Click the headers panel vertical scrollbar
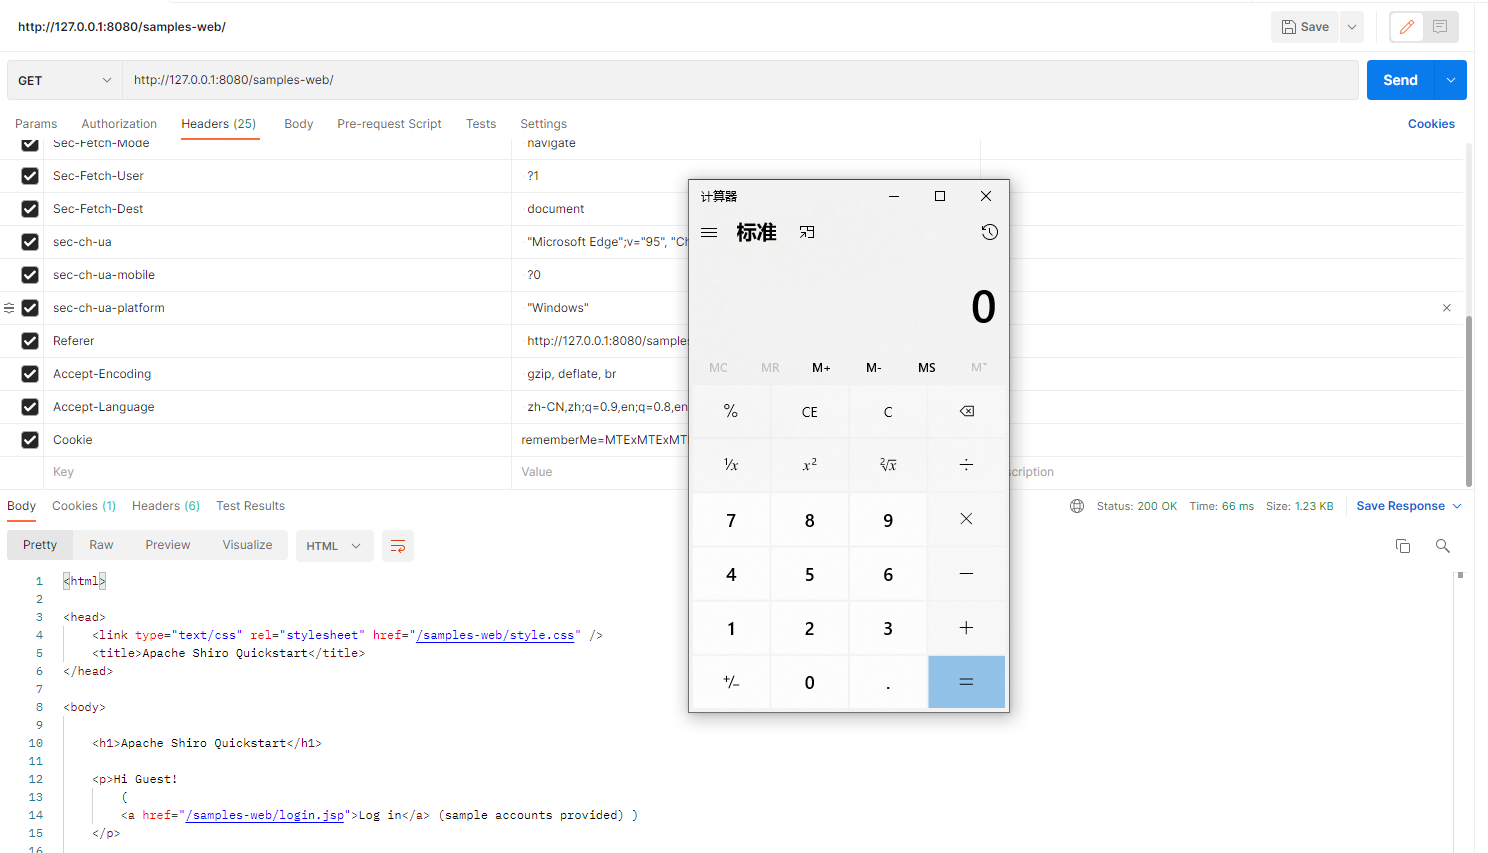The image size is (1488, 853). click(x=1469, y=400)
